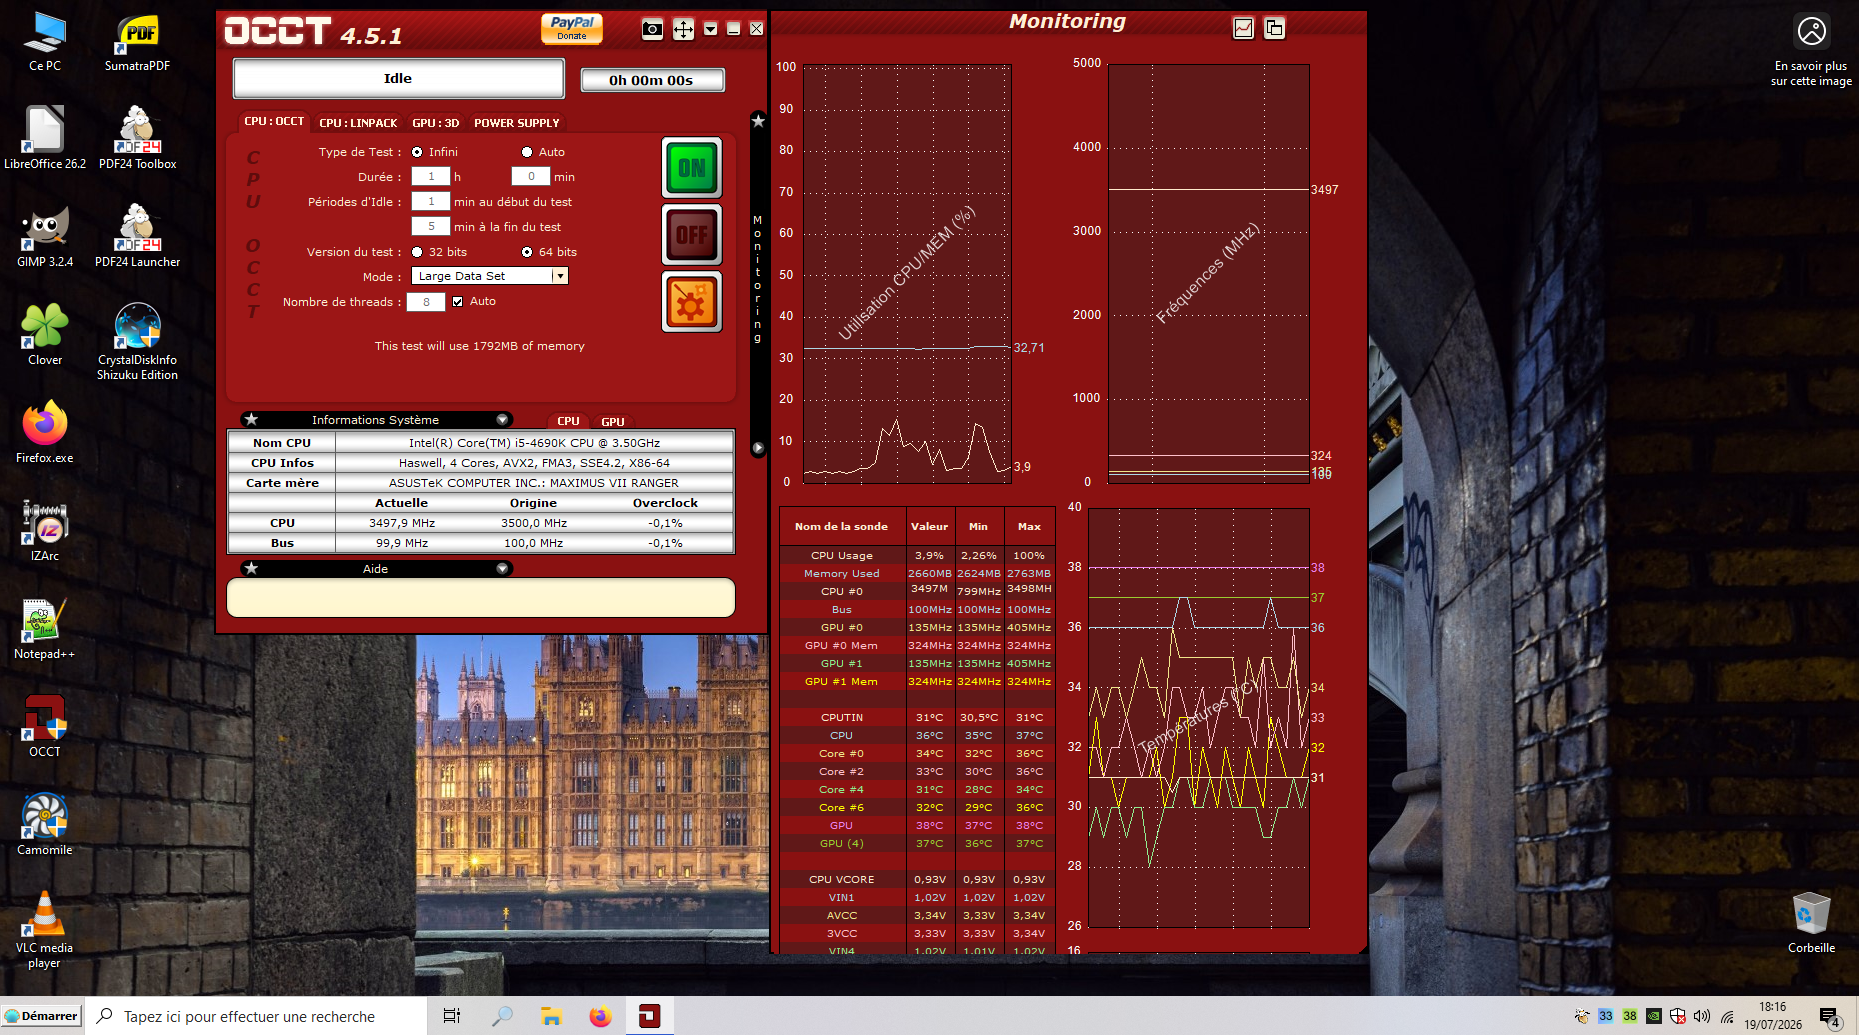Select the CPU tab in system information

[x=568, y=422]
